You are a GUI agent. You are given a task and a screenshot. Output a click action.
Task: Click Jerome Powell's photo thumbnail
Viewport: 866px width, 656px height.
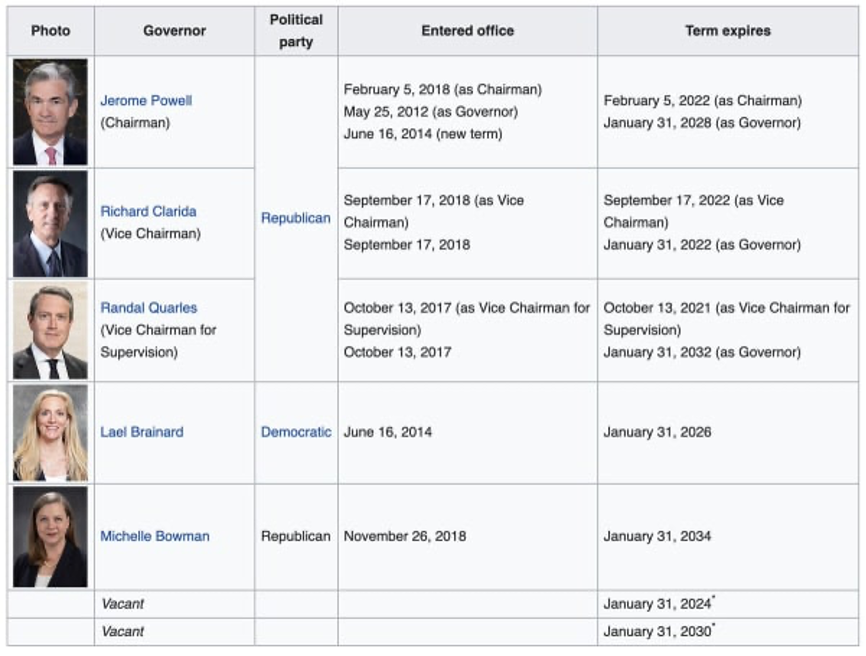(x=50, y=112)
